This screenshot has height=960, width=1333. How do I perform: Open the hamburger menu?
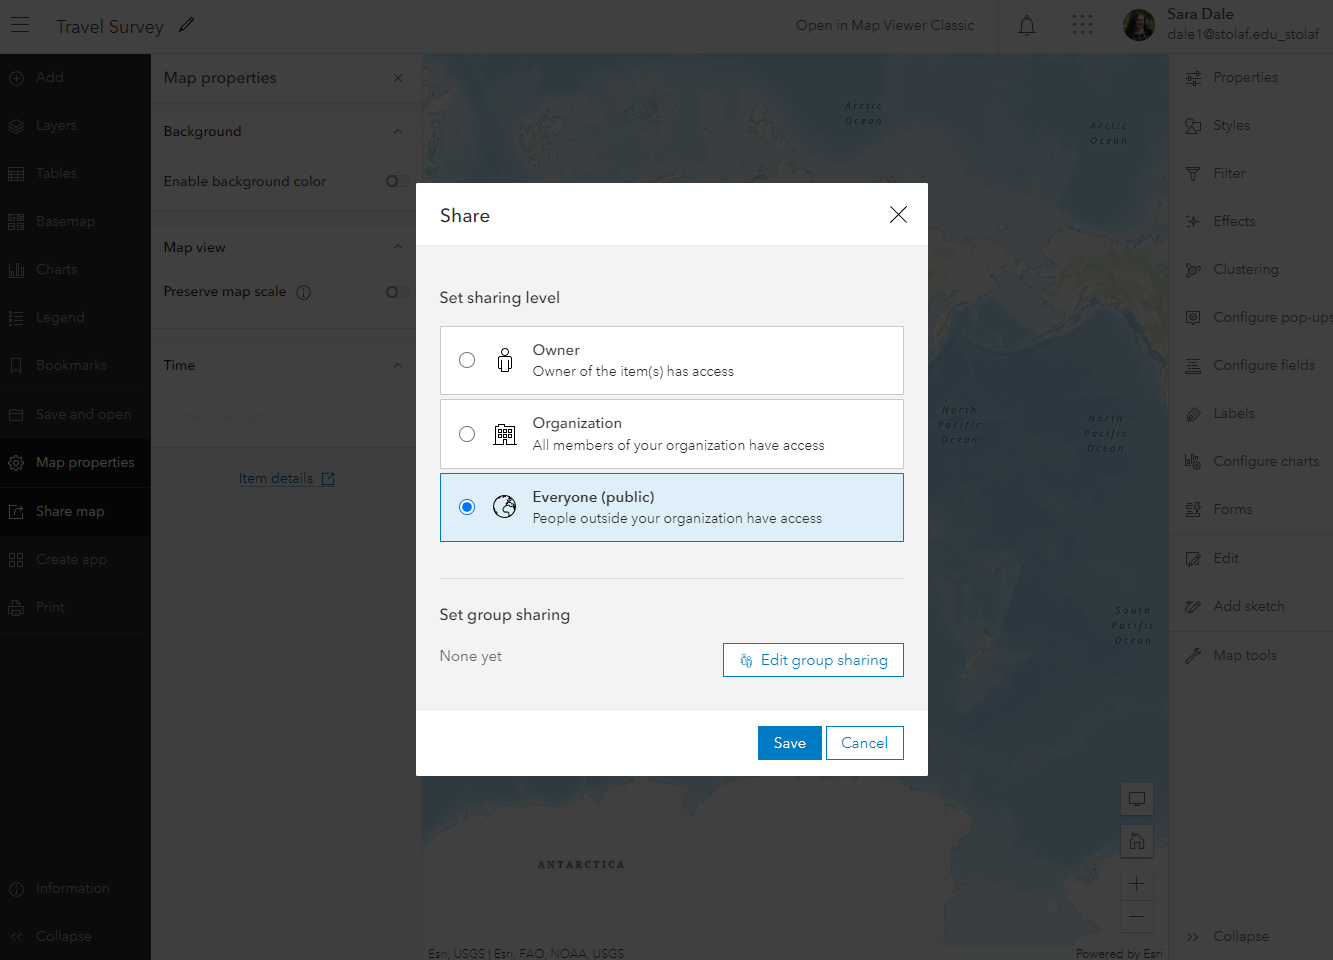(20, 26)
